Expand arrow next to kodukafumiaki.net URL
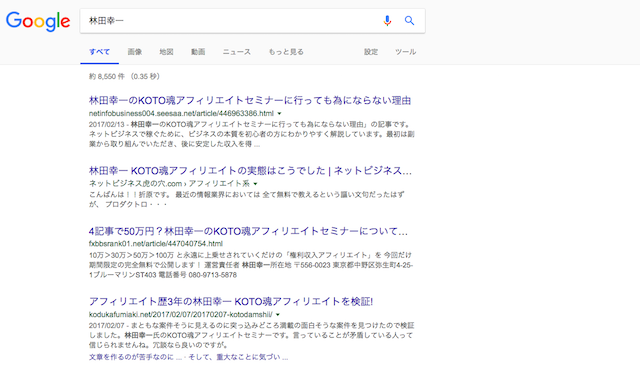Viewport: 640px width, 369px height. (x=278, y=315)
